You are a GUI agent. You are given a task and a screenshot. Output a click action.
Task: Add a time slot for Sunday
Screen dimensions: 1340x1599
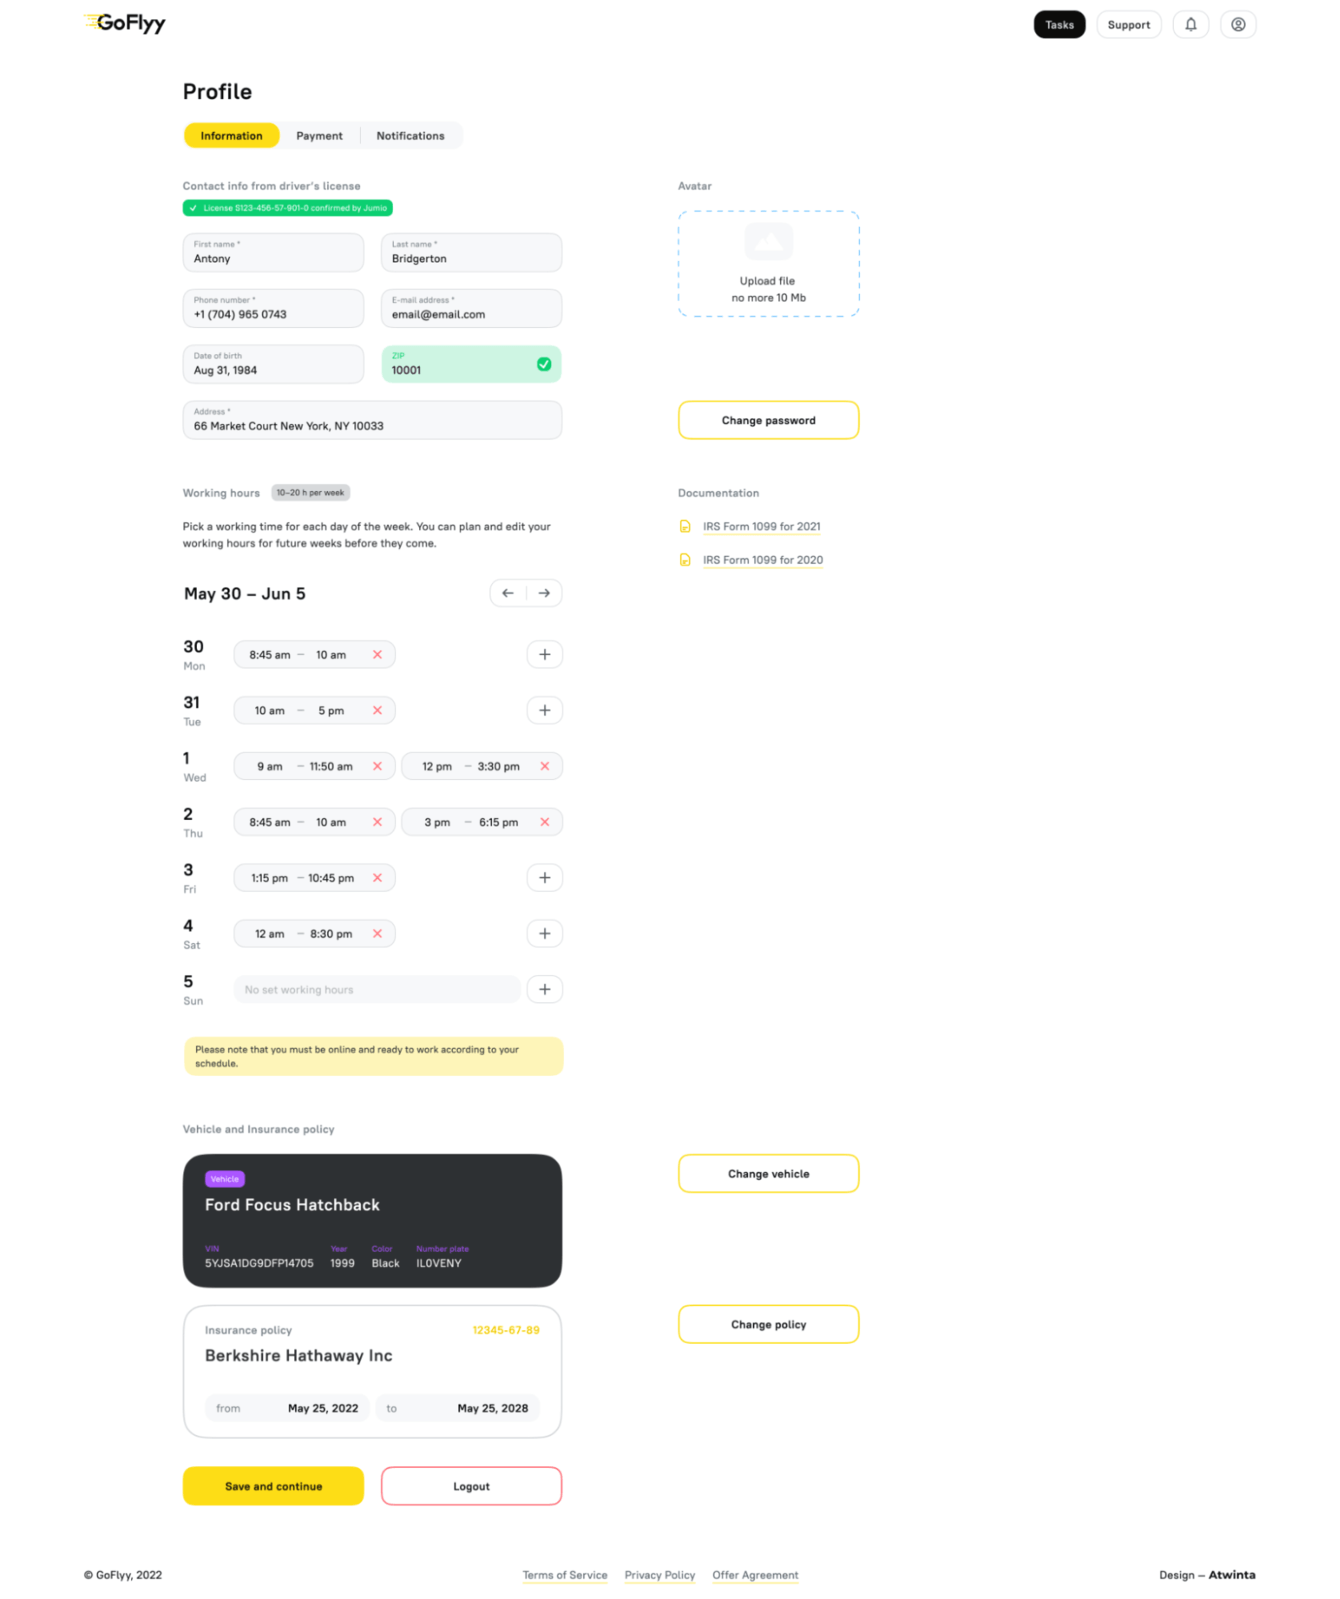(x=544, y=990)
